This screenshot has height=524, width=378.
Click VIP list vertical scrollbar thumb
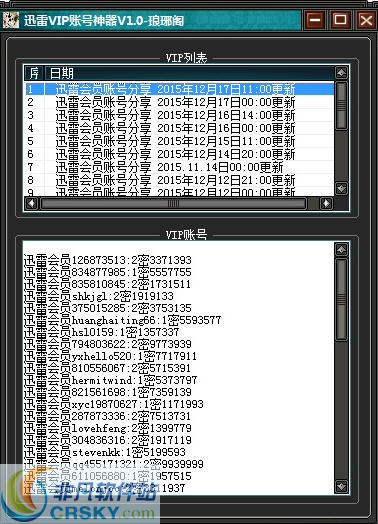pyautogui.click(x=341, y=106)
